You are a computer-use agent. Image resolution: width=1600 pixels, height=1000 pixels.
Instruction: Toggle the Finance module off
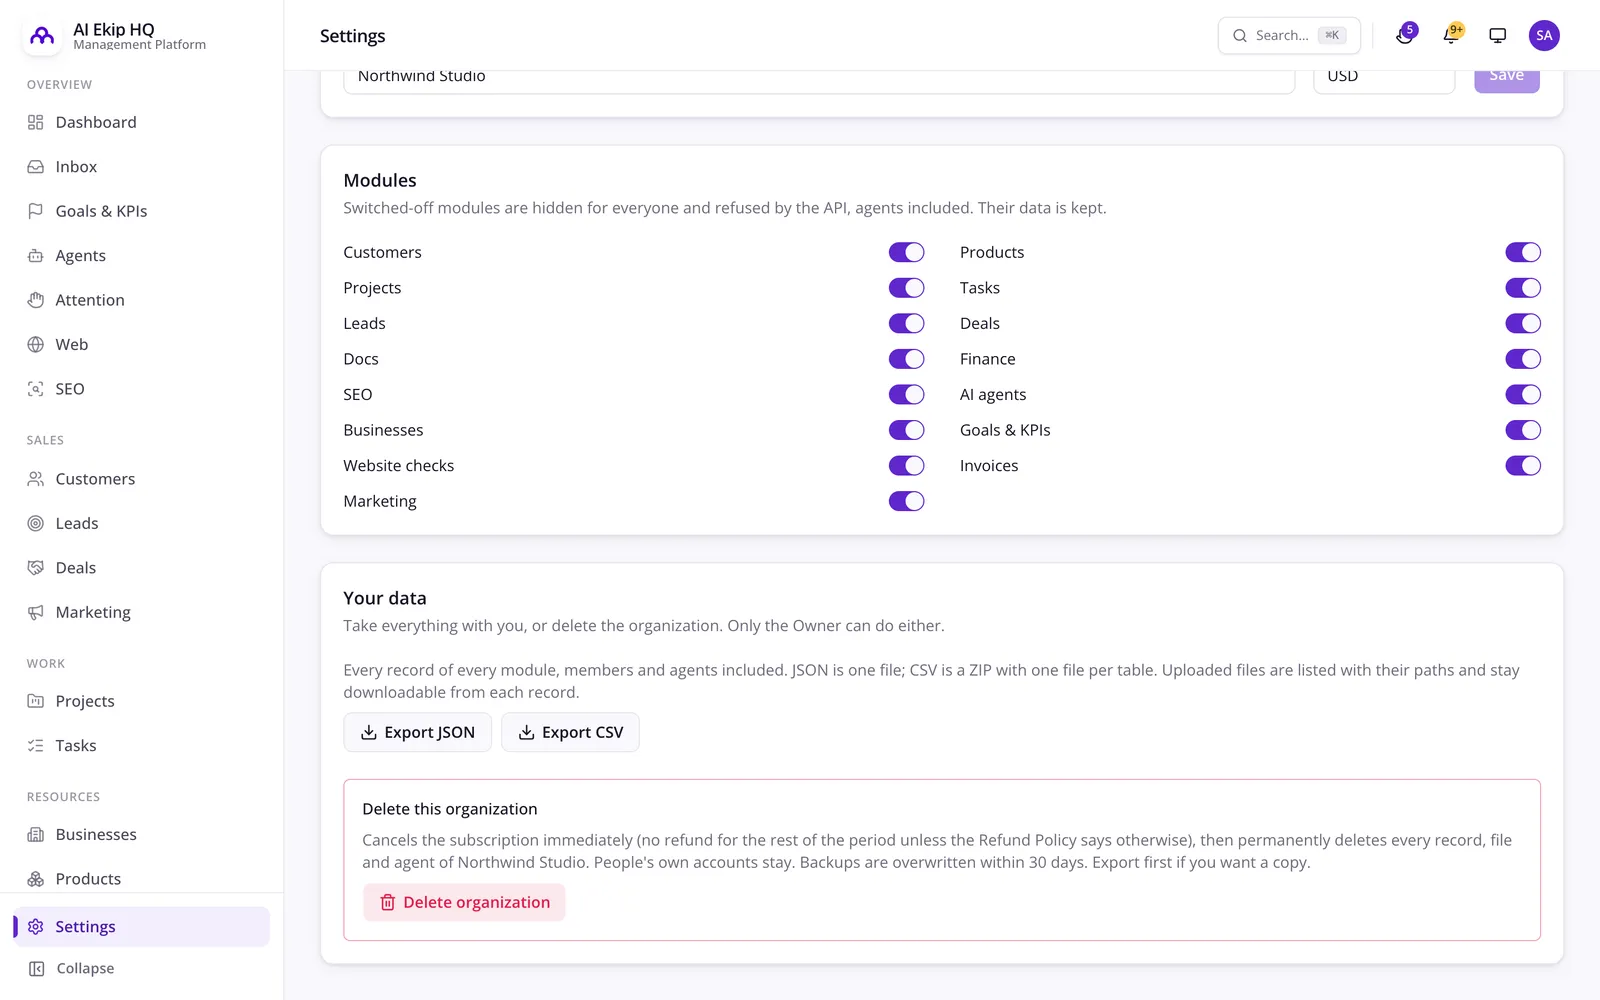pyautogui.click(x=1523, y=359)
